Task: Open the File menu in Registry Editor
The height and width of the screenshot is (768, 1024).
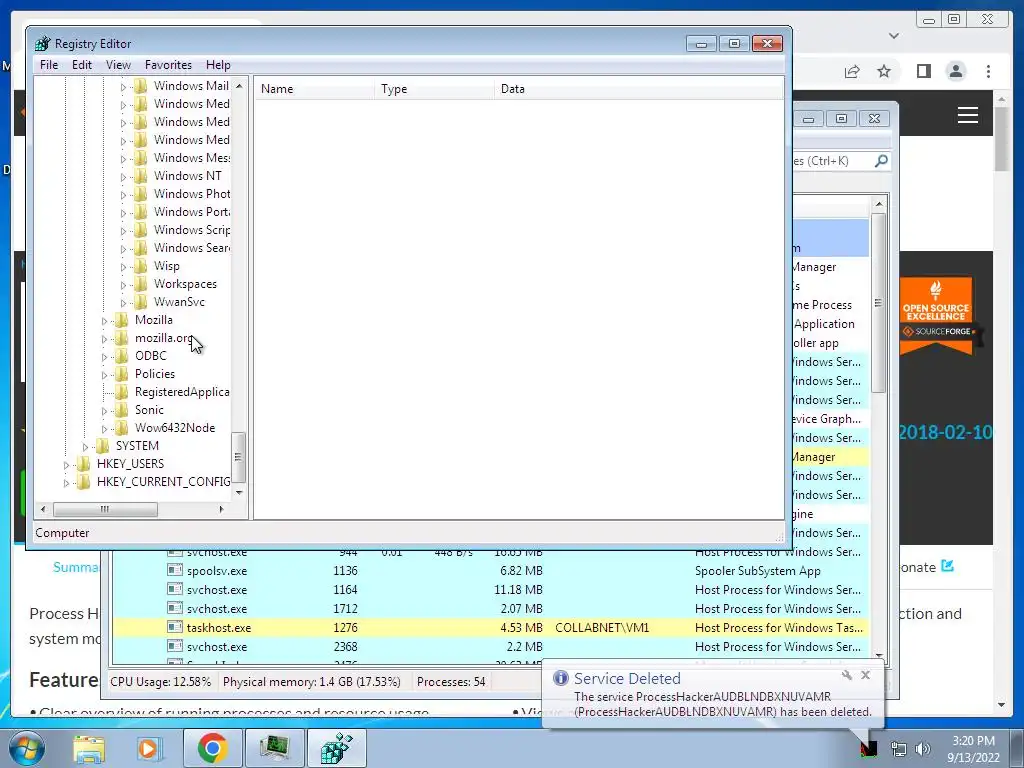Action: 49,65
